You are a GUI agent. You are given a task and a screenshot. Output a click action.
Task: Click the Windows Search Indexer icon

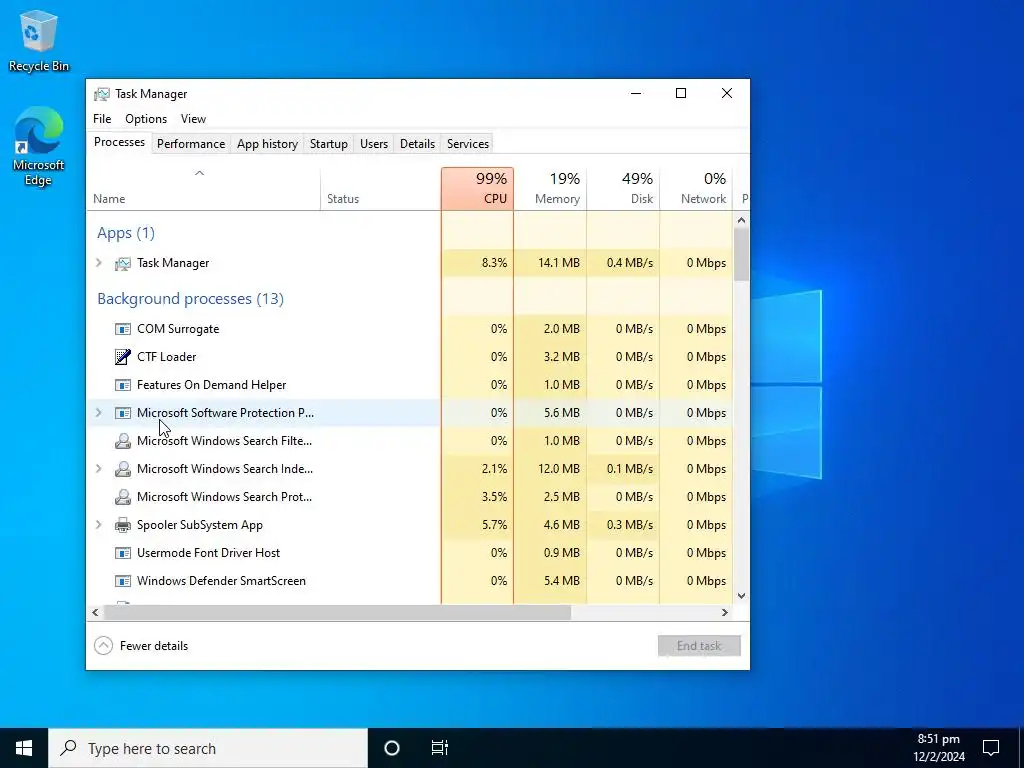(123, 469)
